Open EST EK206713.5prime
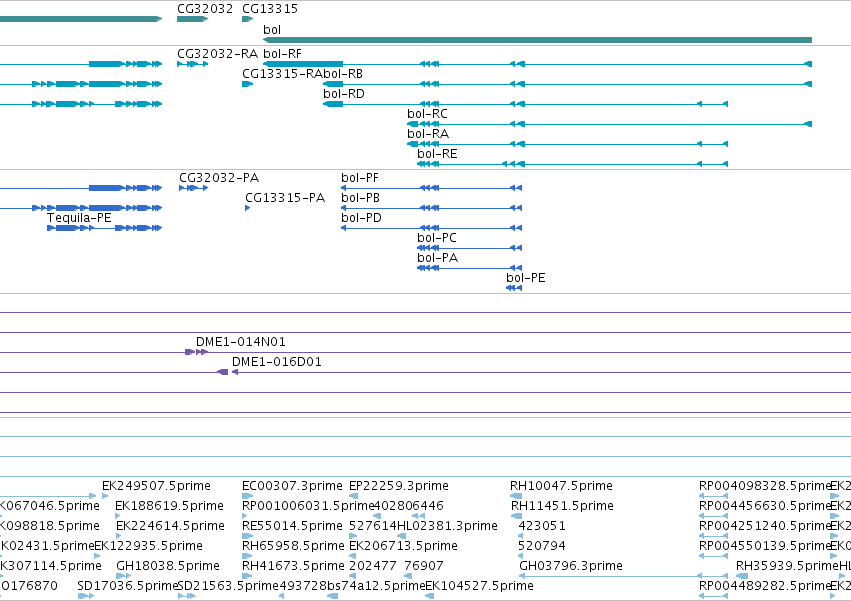851x601 pixels. pos(403,546)
